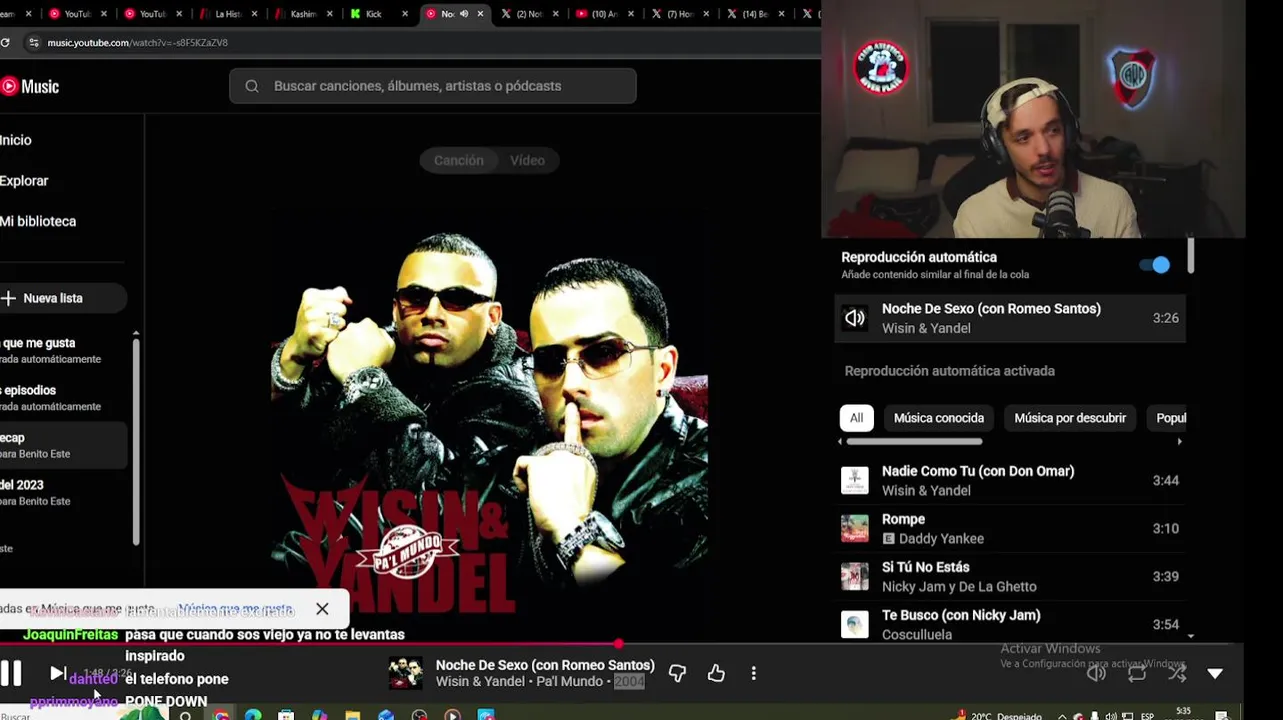Switch to the La Hist browser tab
The width and height of the screenshot is (1283, 720).
229,14
